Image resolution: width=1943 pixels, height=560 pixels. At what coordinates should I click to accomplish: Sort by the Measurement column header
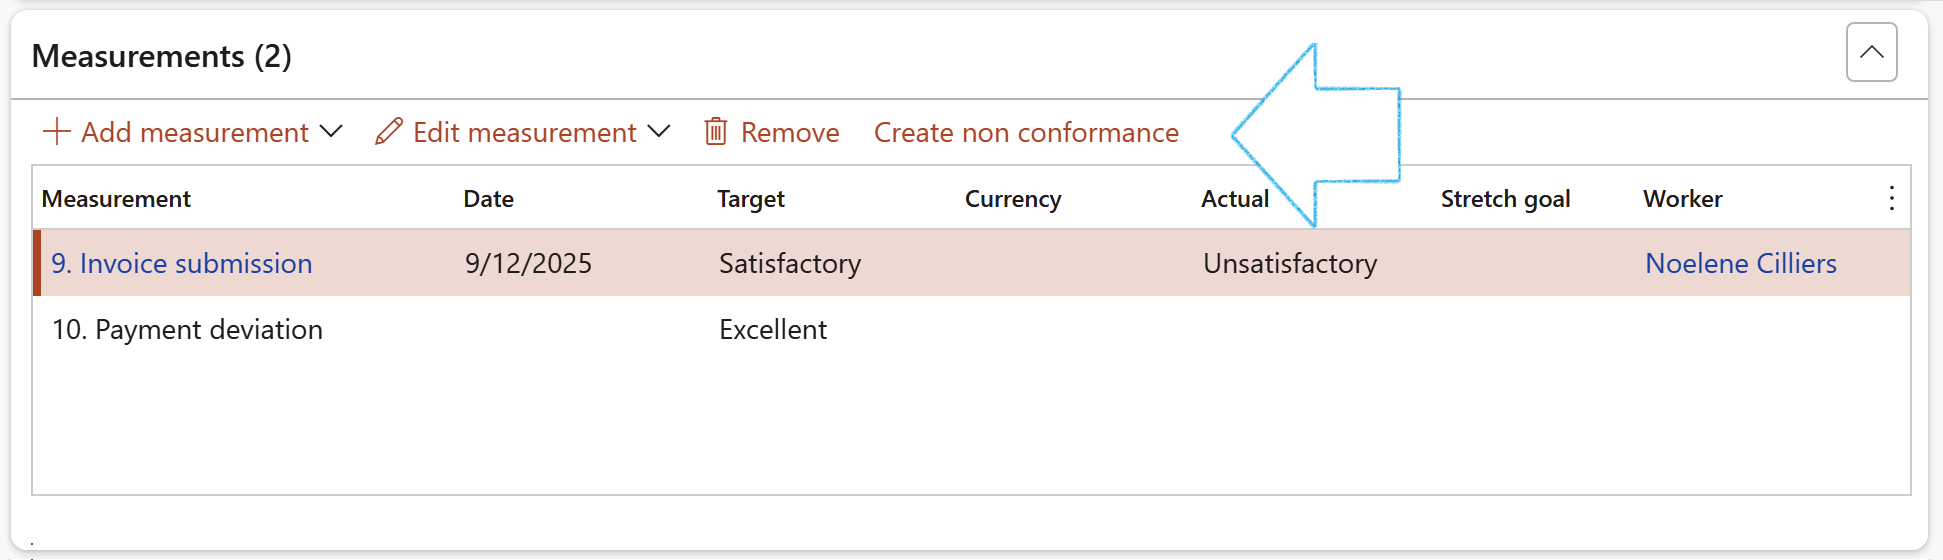[x=116, y=199]
